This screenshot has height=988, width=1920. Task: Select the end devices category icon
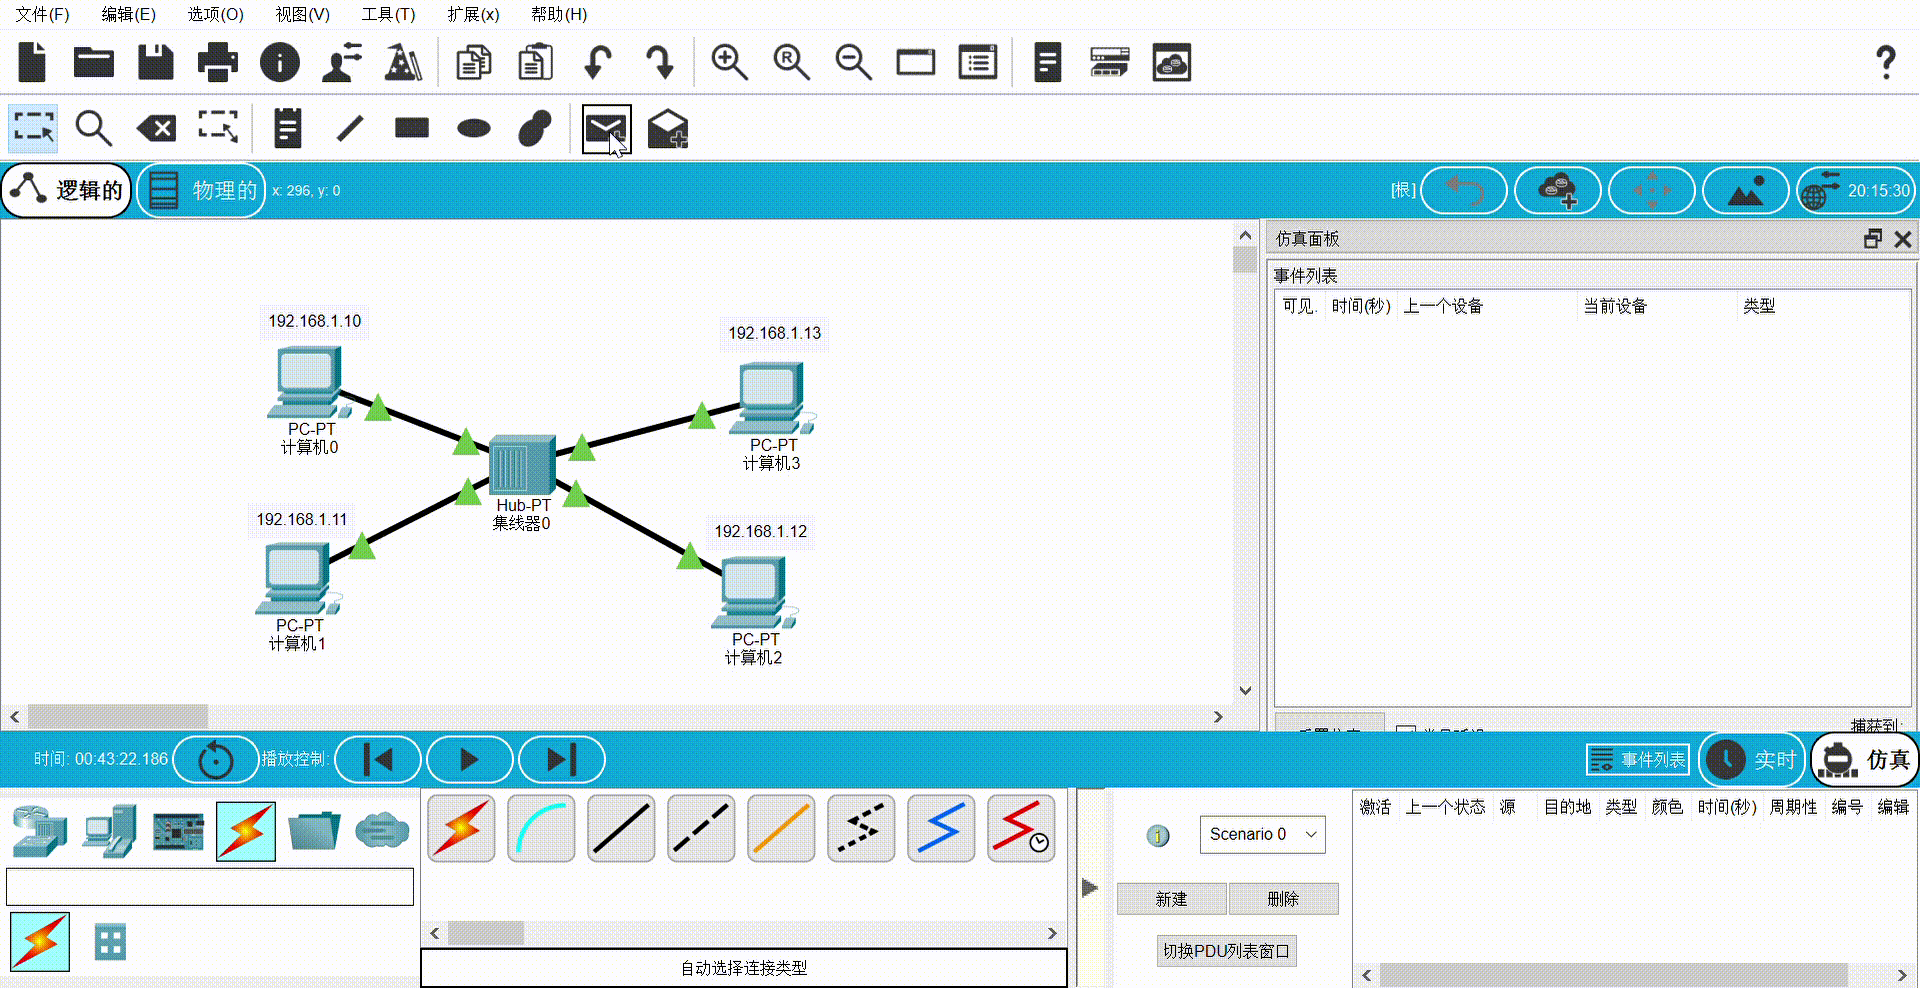pos(110,831)
